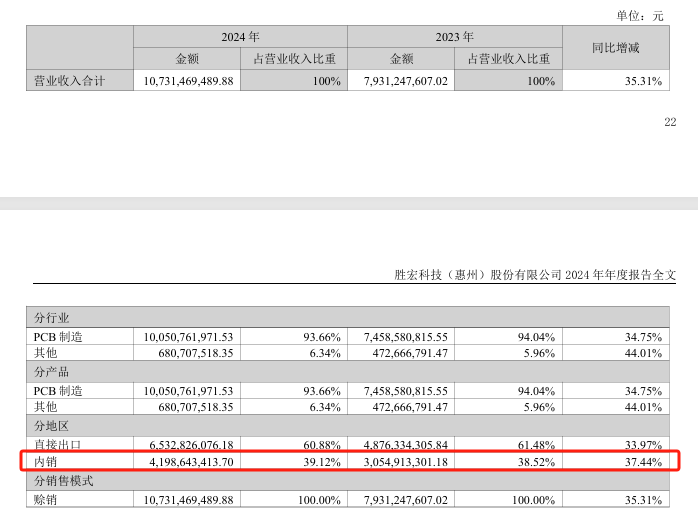Click the 单位：元 unit label
This screenshot has height=523, width=698.
point(640,16)
